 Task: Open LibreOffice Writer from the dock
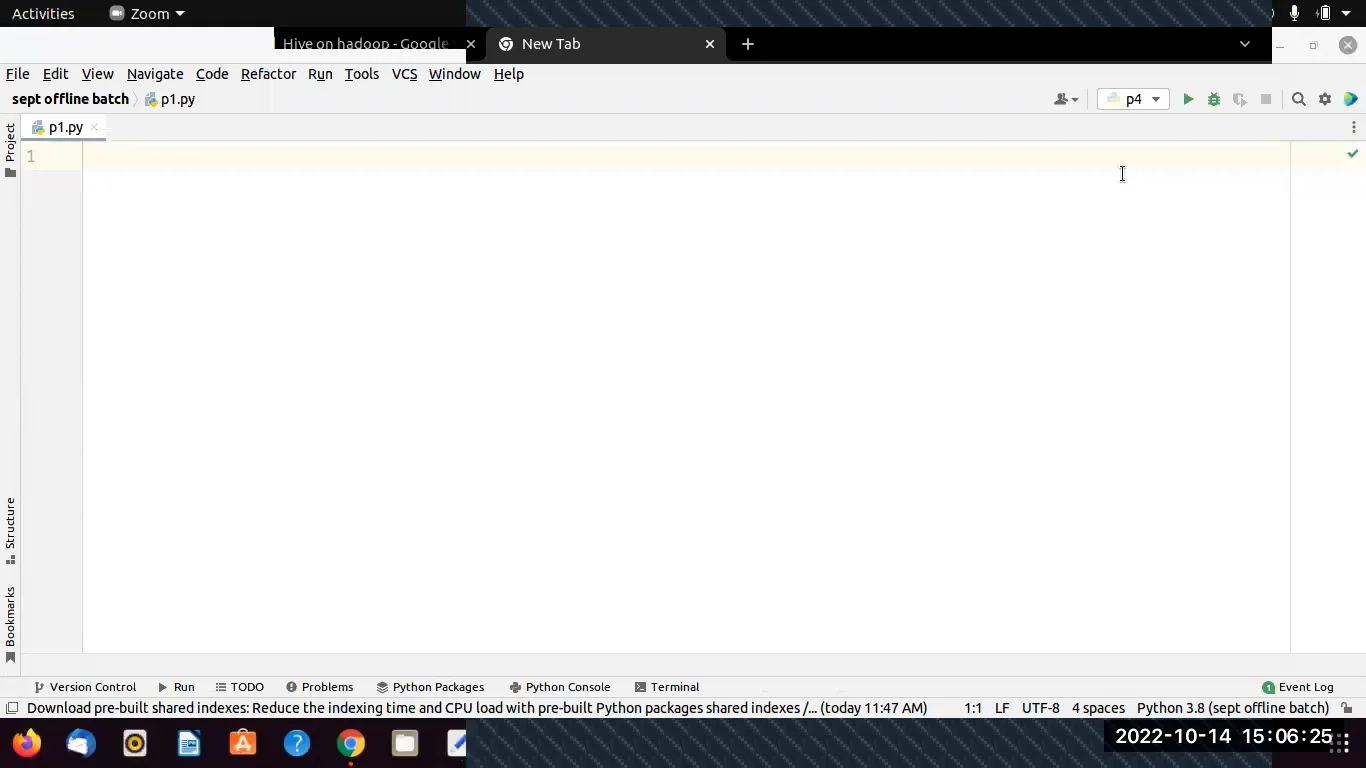pos(189,743)
